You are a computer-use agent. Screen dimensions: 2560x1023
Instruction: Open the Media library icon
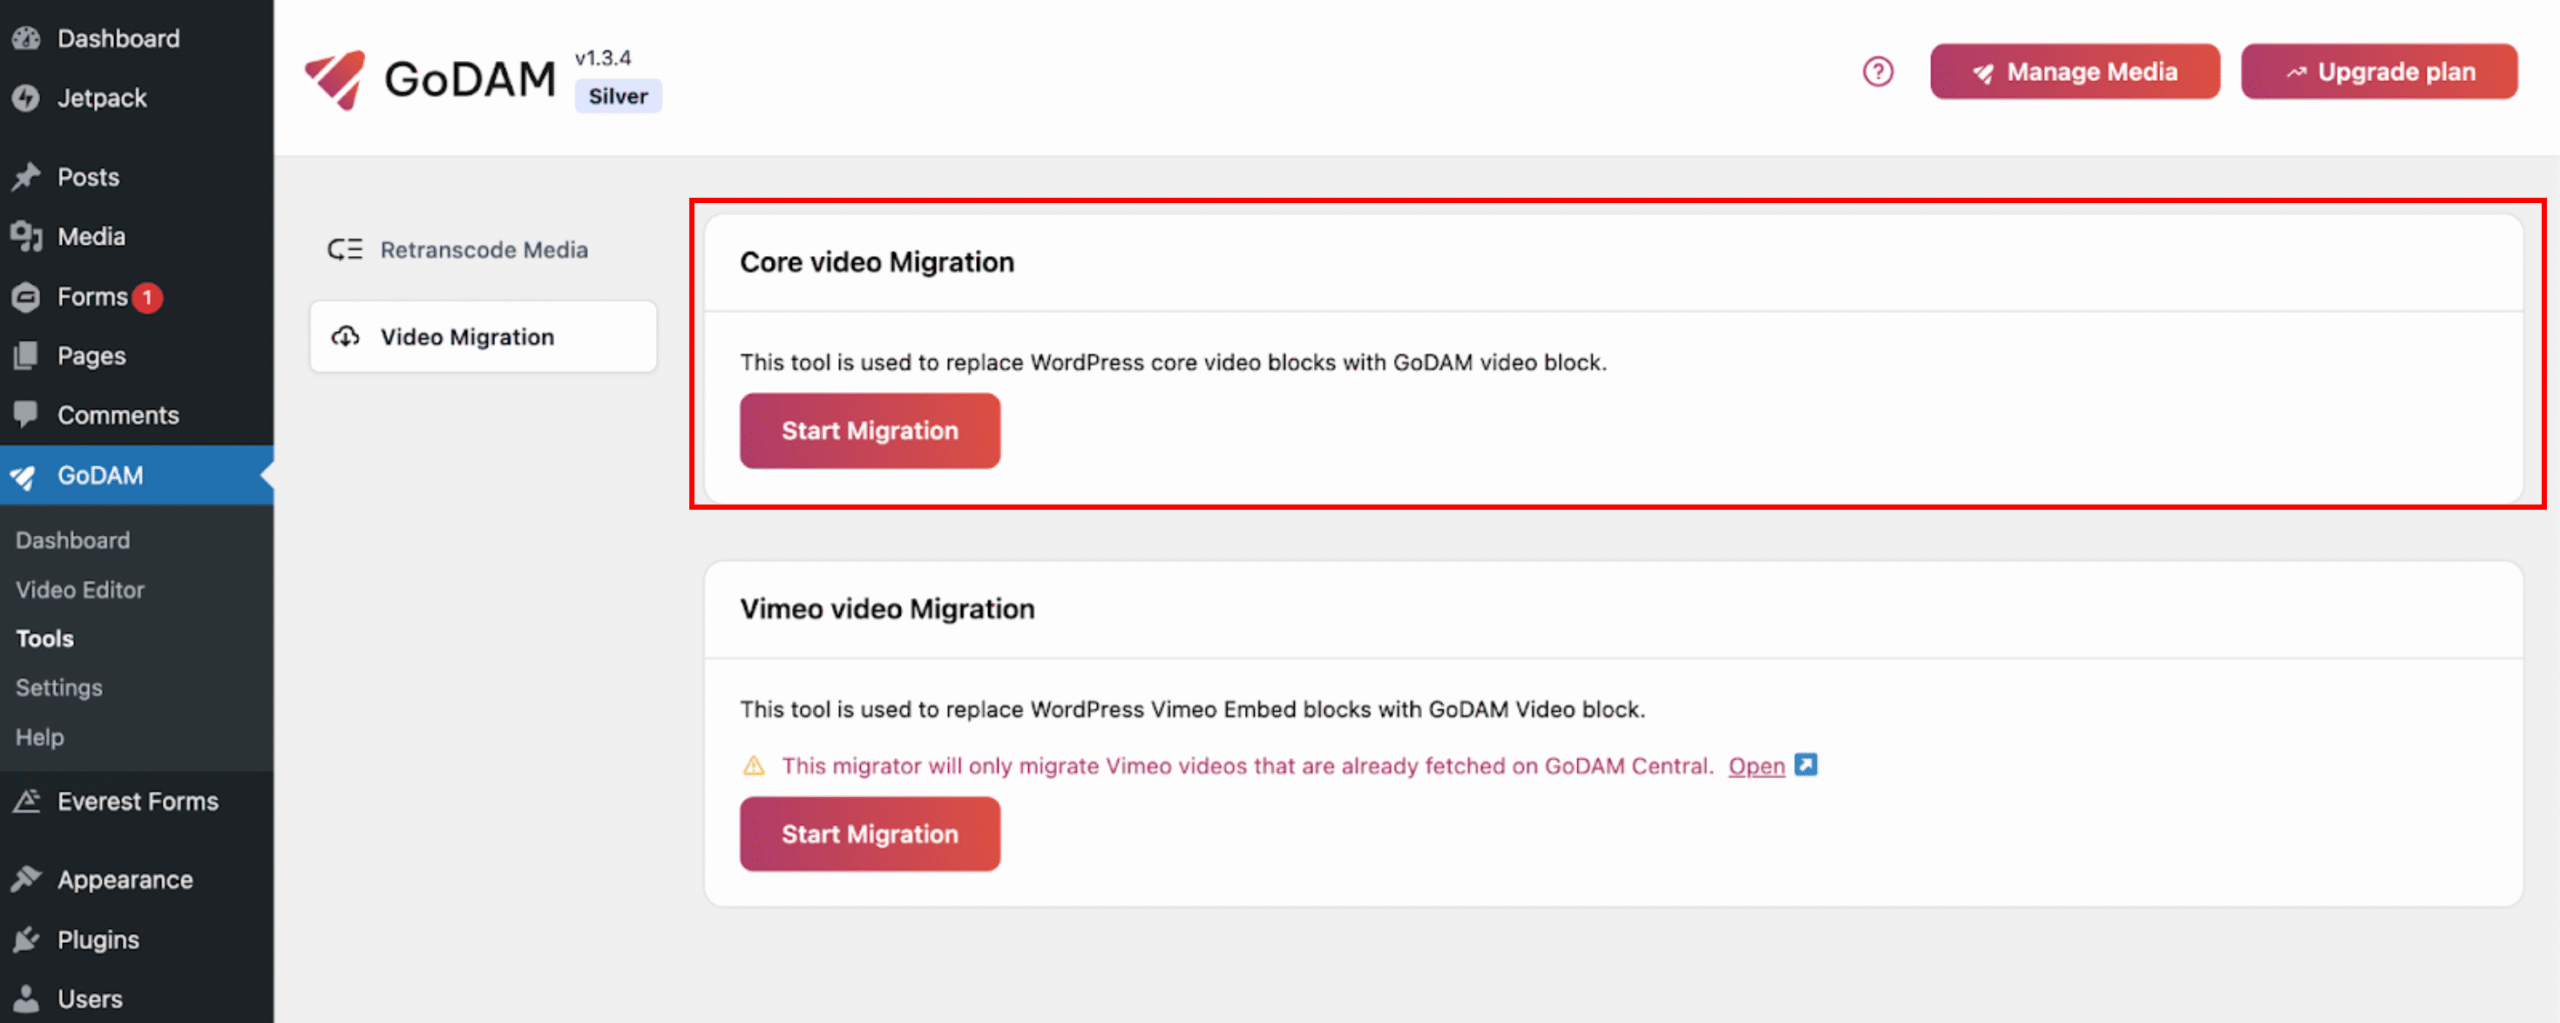point(27,236)
